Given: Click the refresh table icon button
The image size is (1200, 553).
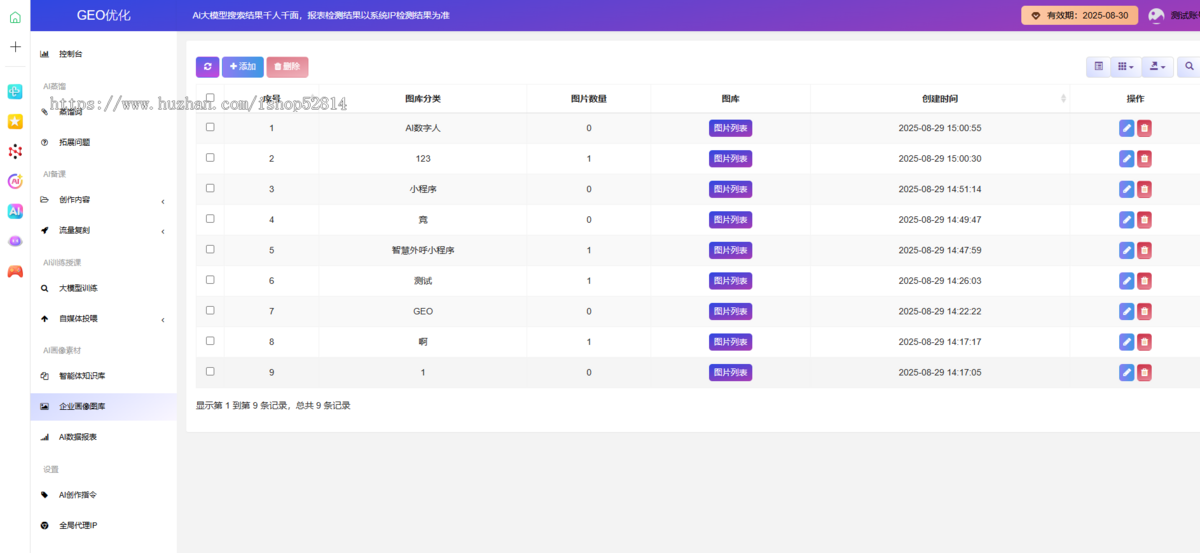Looking at the screenshot, I should [207, 67].
